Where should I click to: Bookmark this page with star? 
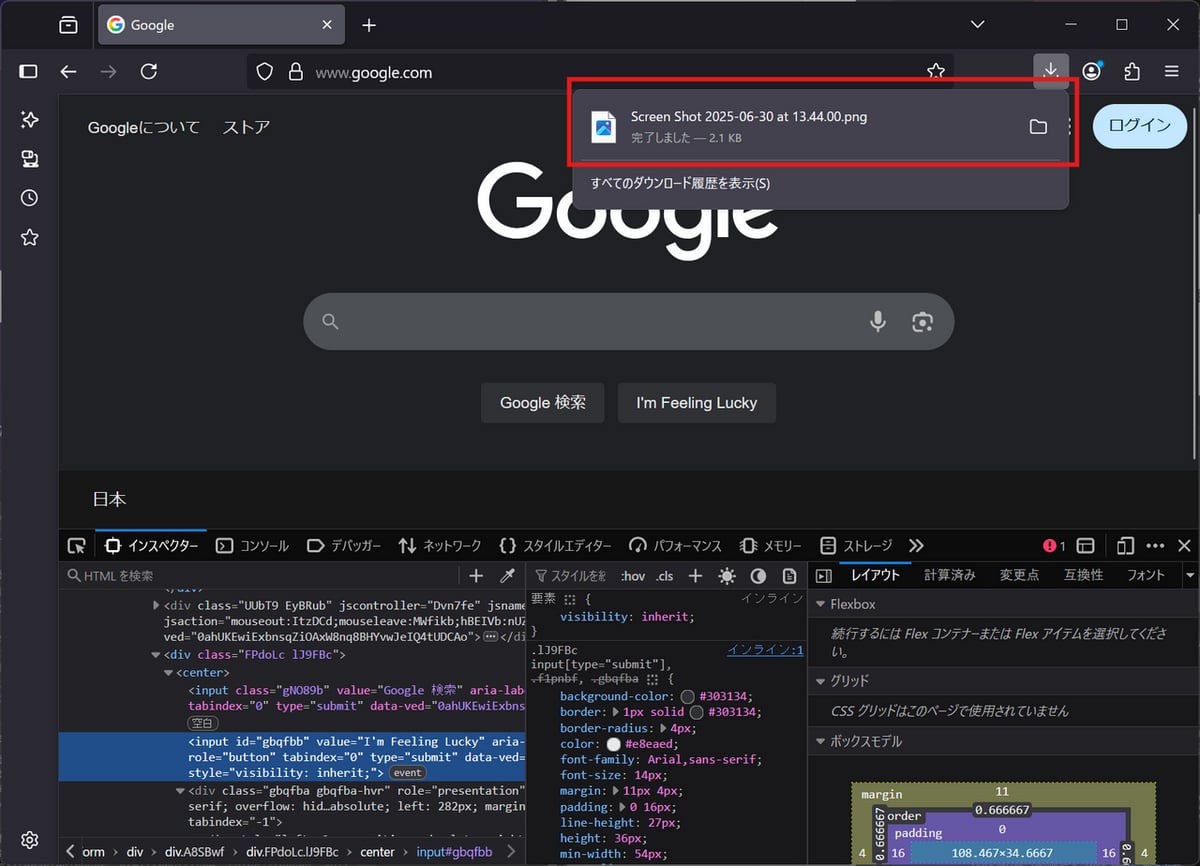pos(936,72)
